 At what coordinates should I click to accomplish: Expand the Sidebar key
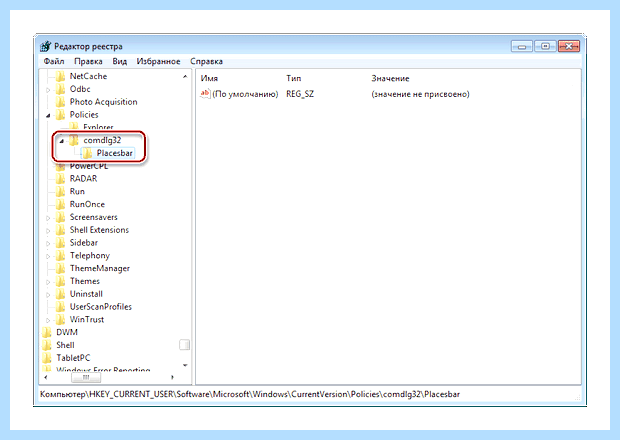tap(48, 244)
